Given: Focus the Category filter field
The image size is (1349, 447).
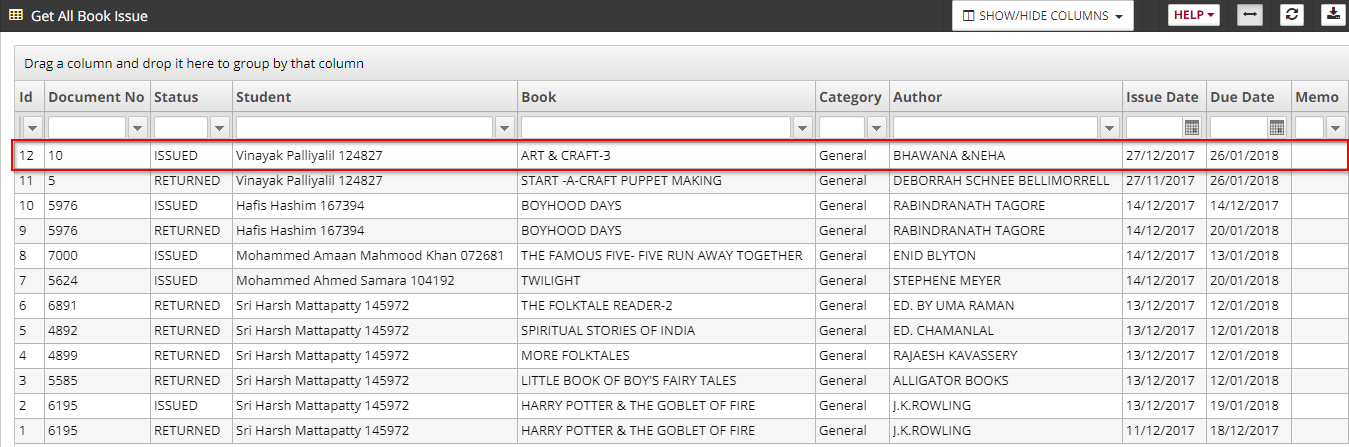Looking at the screenshot, I should tap(842, 128).
